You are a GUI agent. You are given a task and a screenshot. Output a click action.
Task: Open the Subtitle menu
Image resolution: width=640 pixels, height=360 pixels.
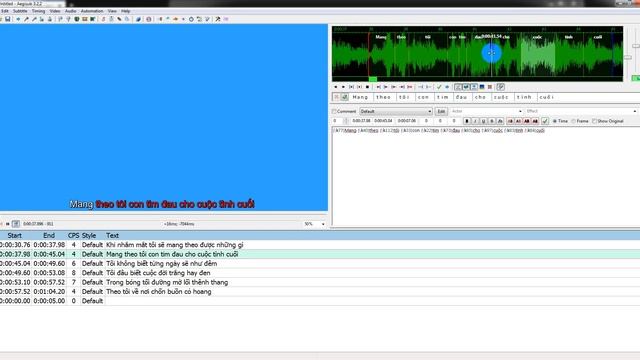(20, 11)
